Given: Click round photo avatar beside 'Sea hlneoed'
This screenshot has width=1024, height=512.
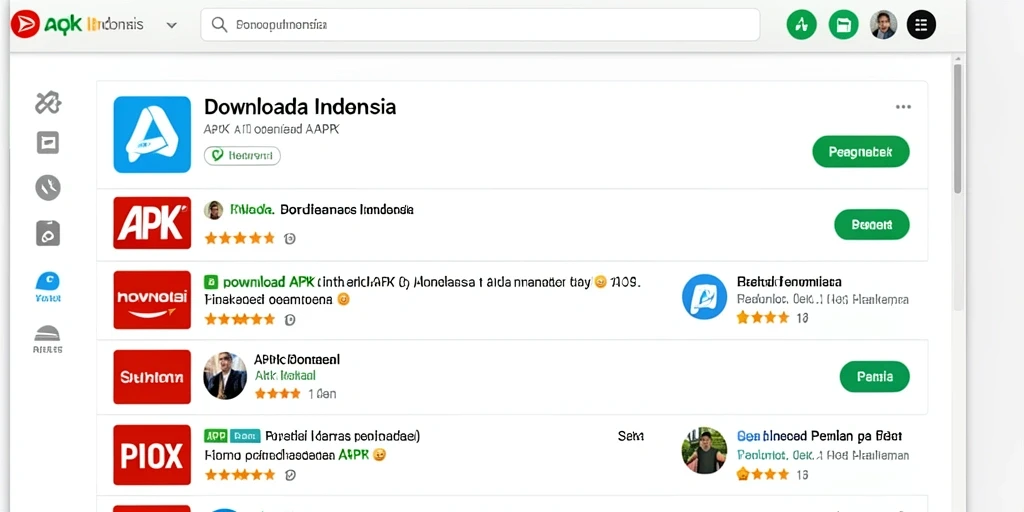Looking at the screenshot, I should click(704, 451).
